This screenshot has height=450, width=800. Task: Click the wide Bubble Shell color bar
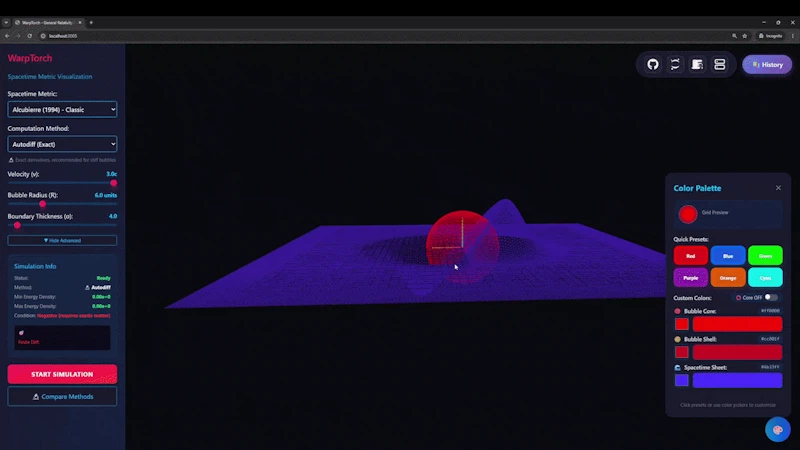(x=737, y=352)
